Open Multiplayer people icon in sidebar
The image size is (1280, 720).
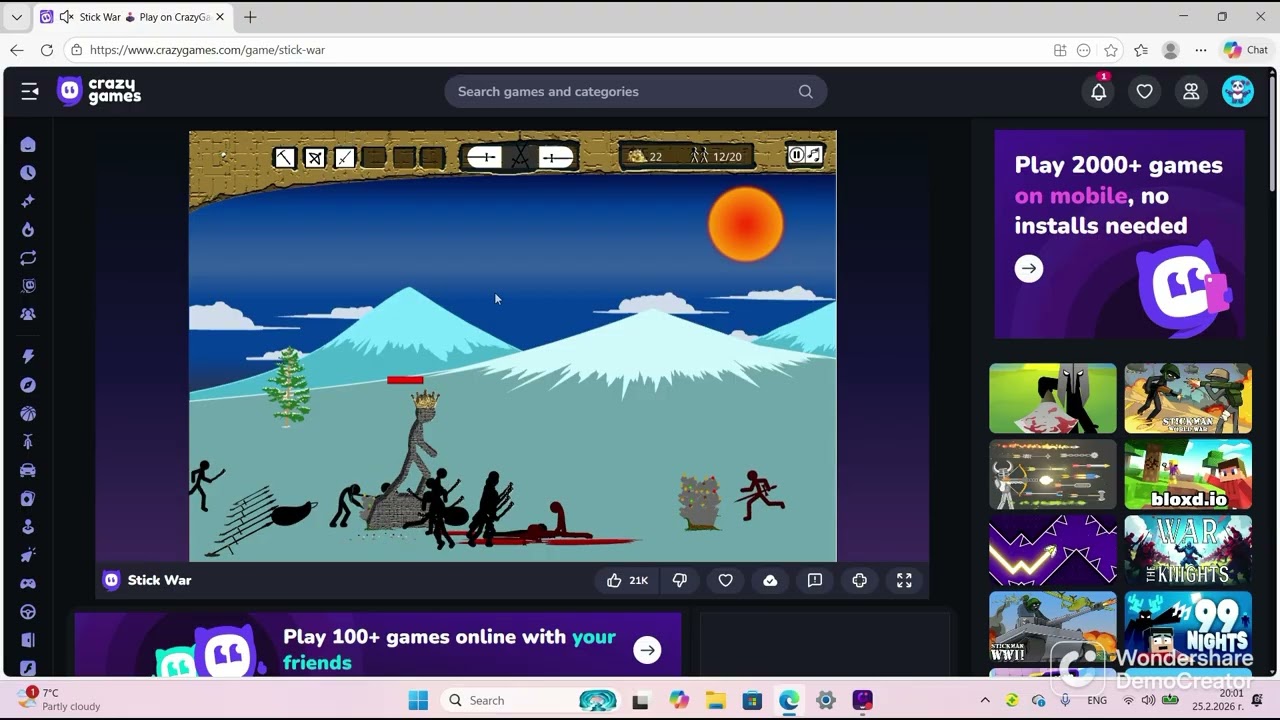(28, 314)
